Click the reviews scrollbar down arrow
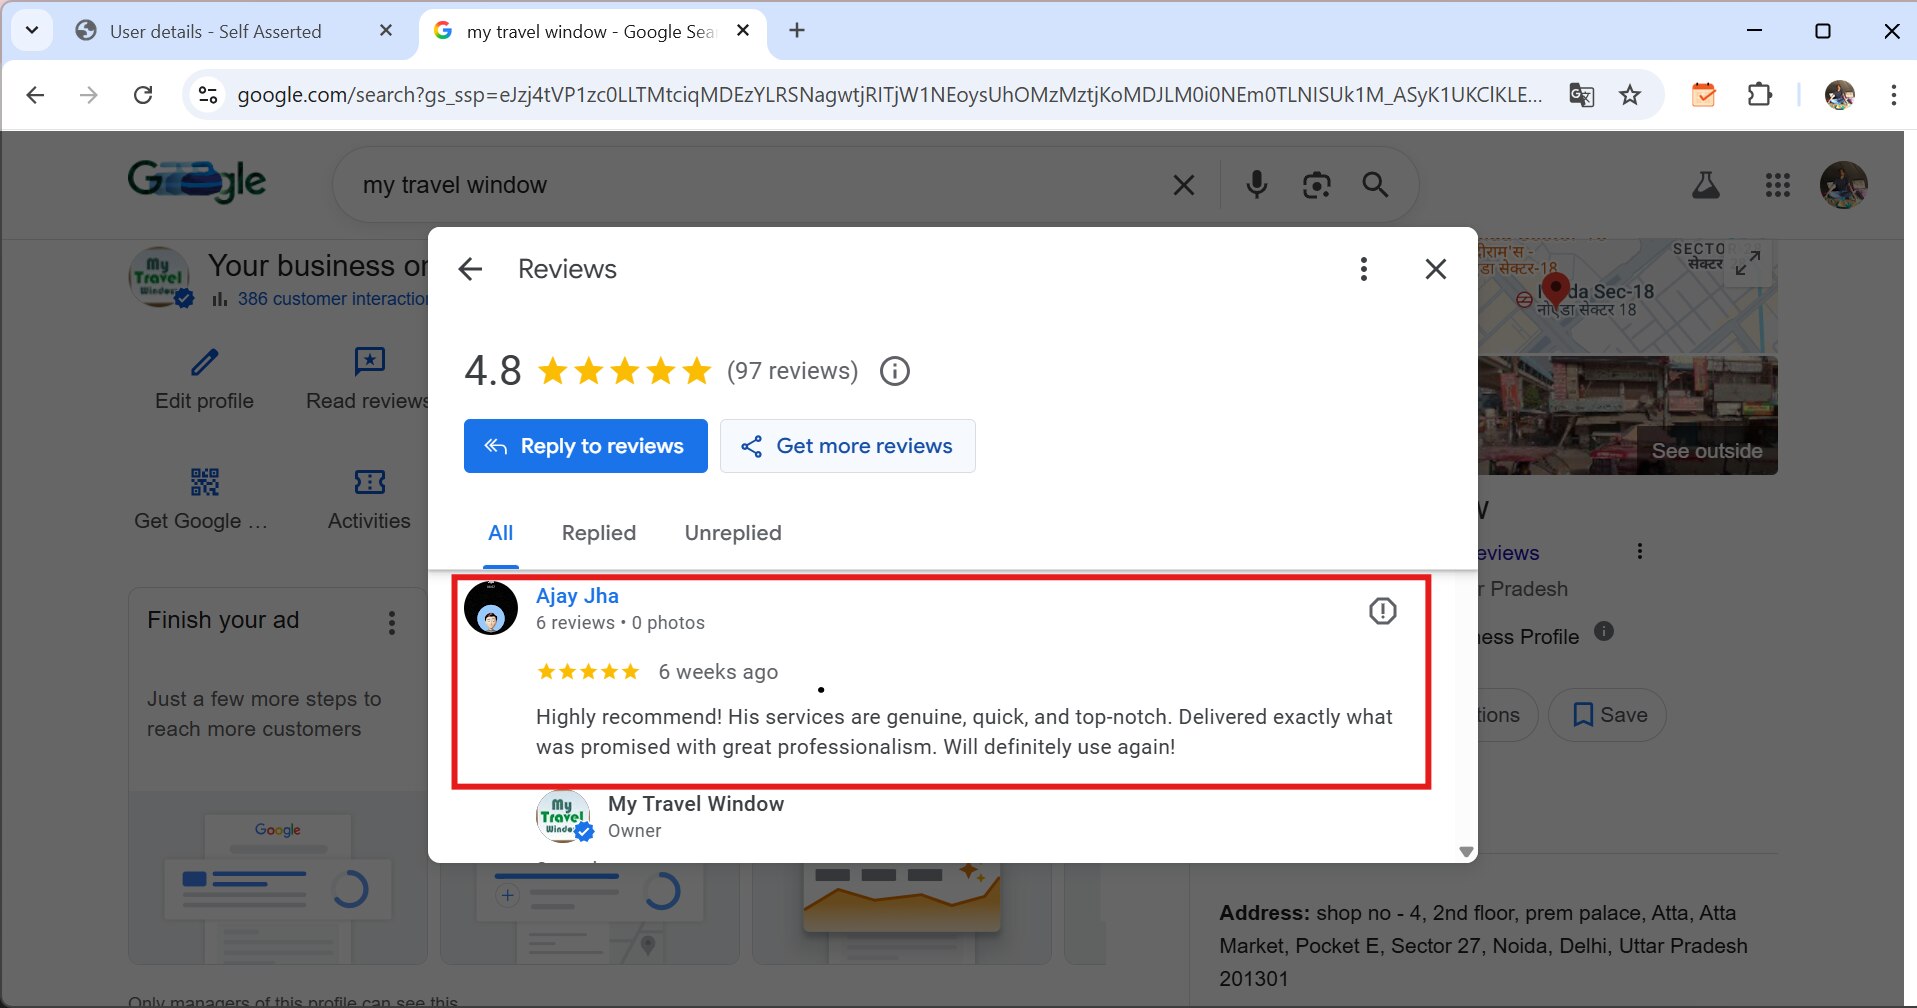1917x1008 pixels. click(1466, 852)
